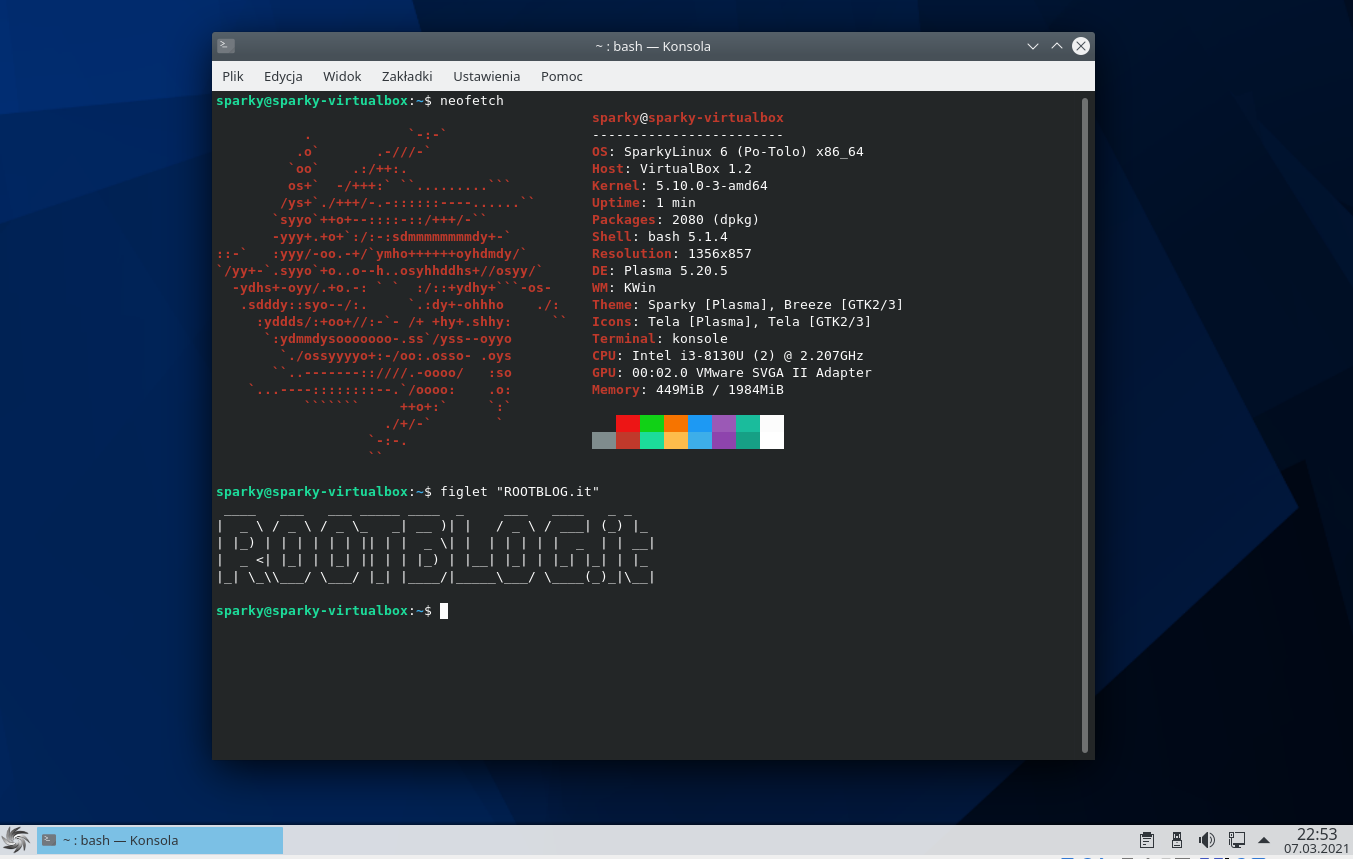Click the Konsole icon in the window title bar
The image size is (1353, 859).
(224, 45)
